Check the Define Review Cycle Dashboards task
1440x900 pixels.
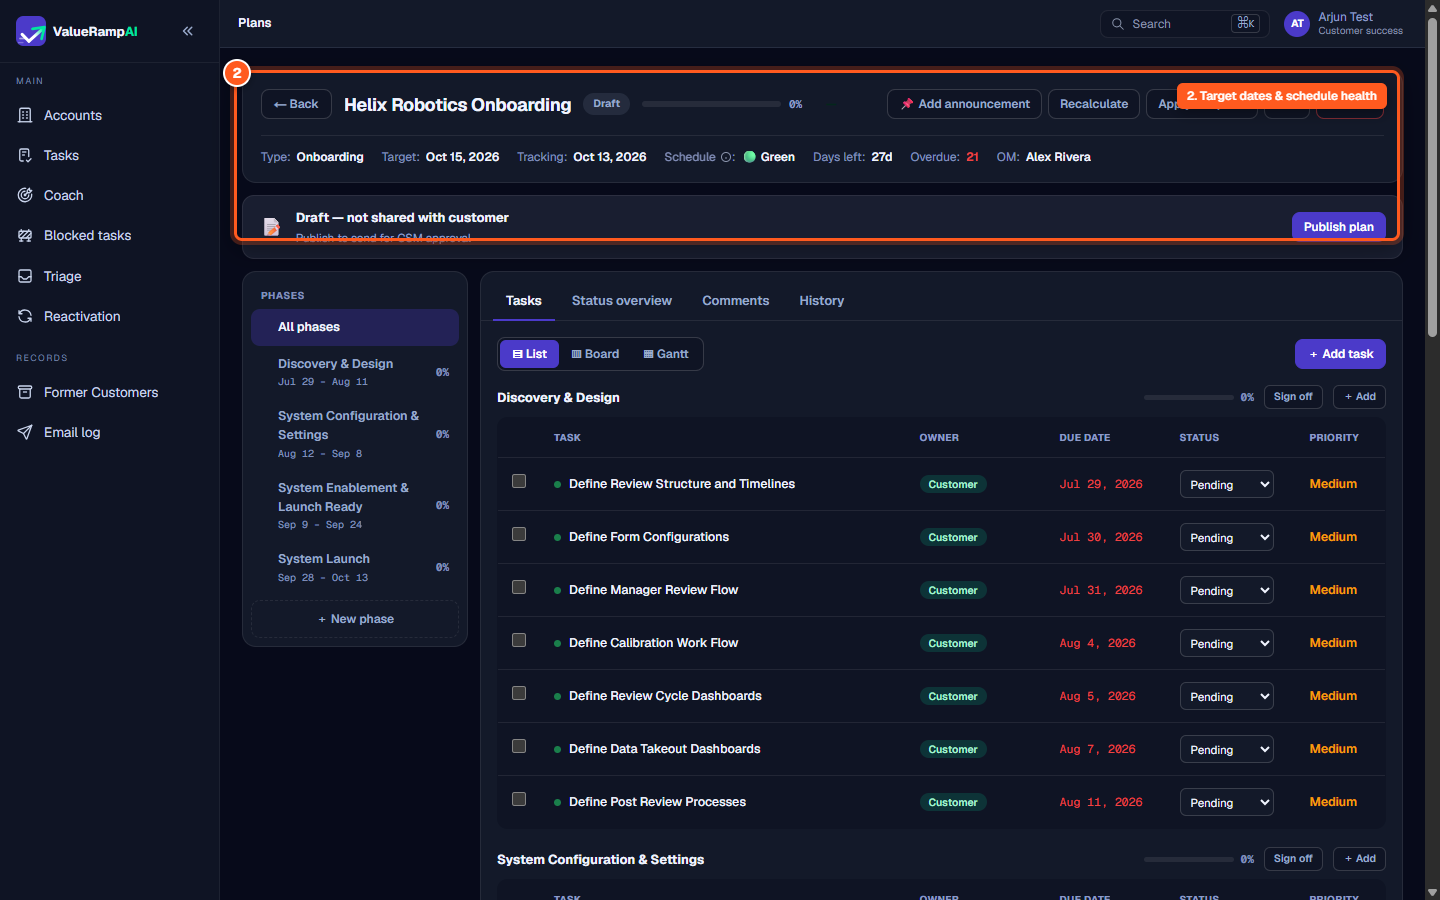(519, 693)
